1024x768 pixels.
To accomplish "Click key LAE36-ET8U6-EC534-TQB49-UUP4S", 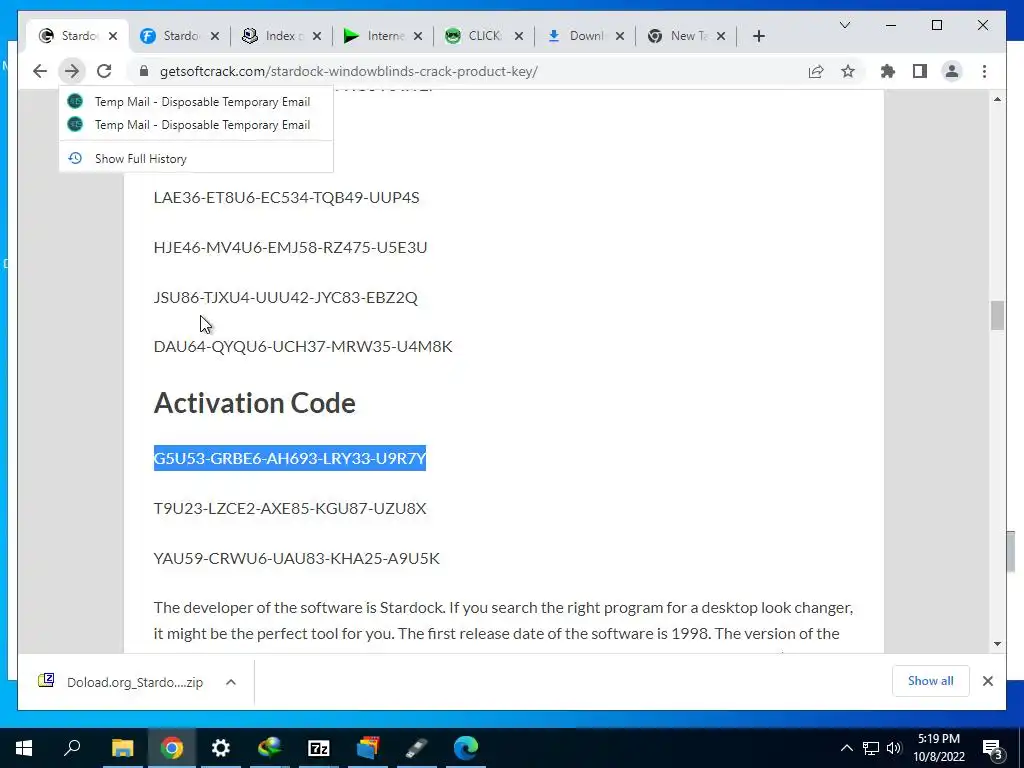I will click(286, 197).
